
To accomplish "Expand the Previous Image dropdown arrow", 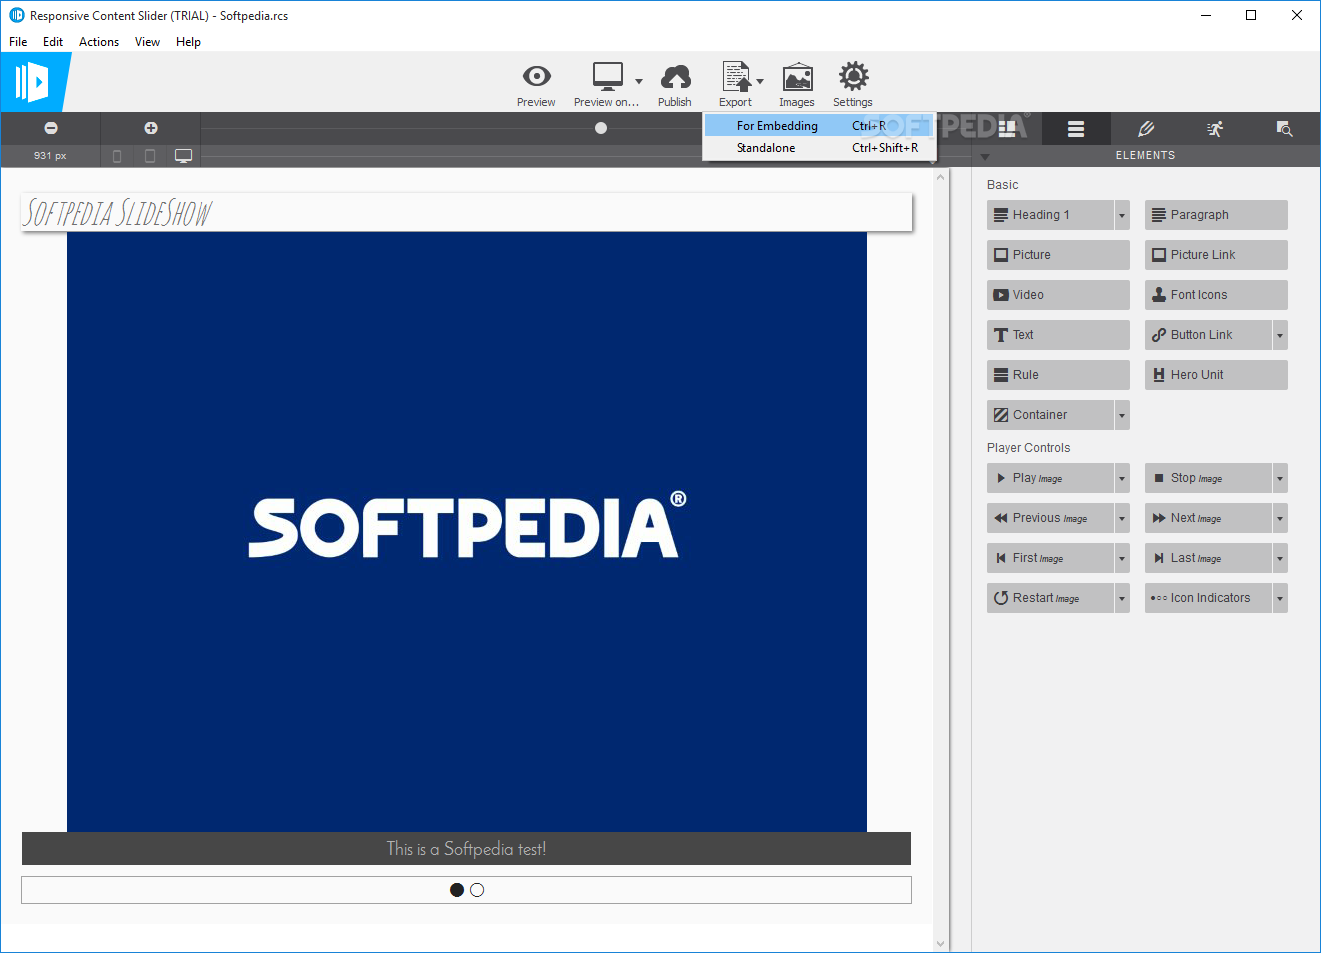I will pyautogui.click(x=1122, y=518).
